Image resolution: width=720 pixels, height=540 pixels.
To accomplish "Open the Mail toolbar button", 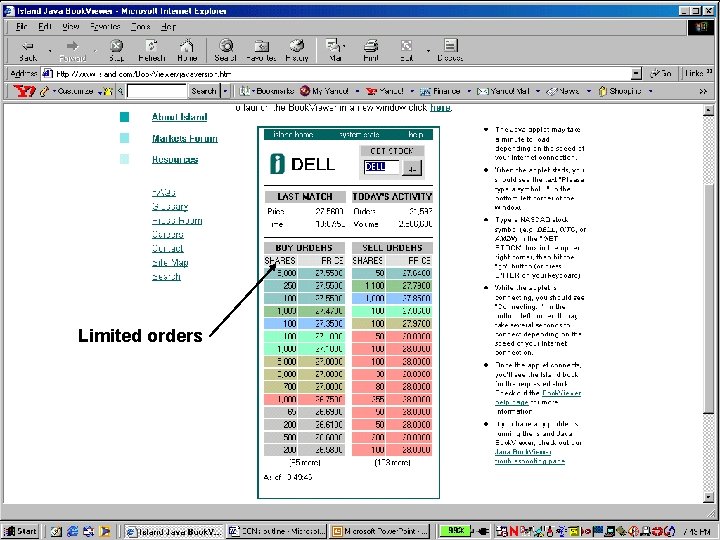I will [335, 50].
